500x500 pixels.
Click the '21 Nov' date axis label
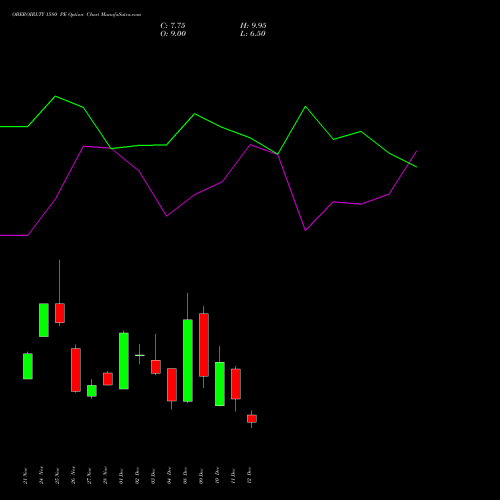[25, 476]
